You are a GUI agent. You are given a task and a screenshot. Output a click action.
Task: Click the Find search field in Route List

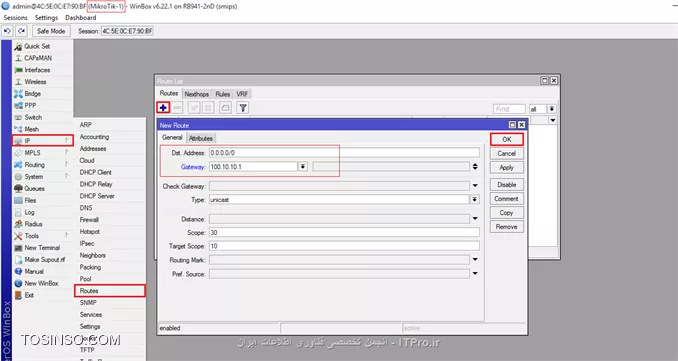click(x=509, y=109)
